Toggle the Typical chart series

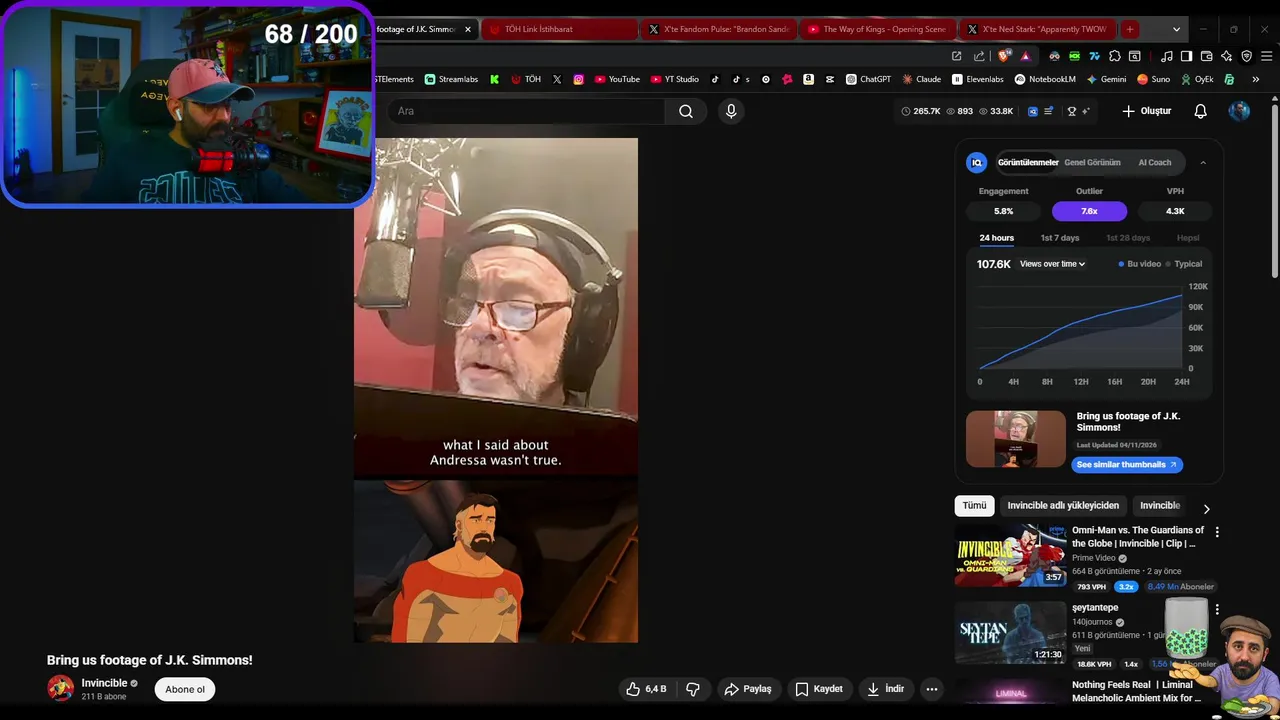tap(1184, 264)
